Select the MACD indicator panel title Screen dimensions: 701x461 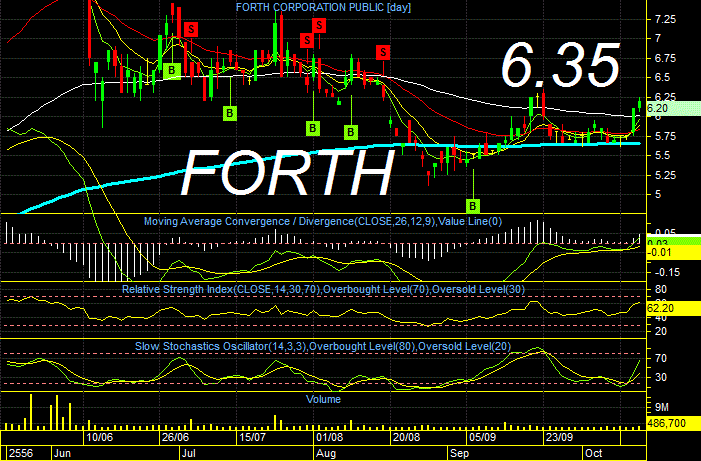click(x=323, y=221)
